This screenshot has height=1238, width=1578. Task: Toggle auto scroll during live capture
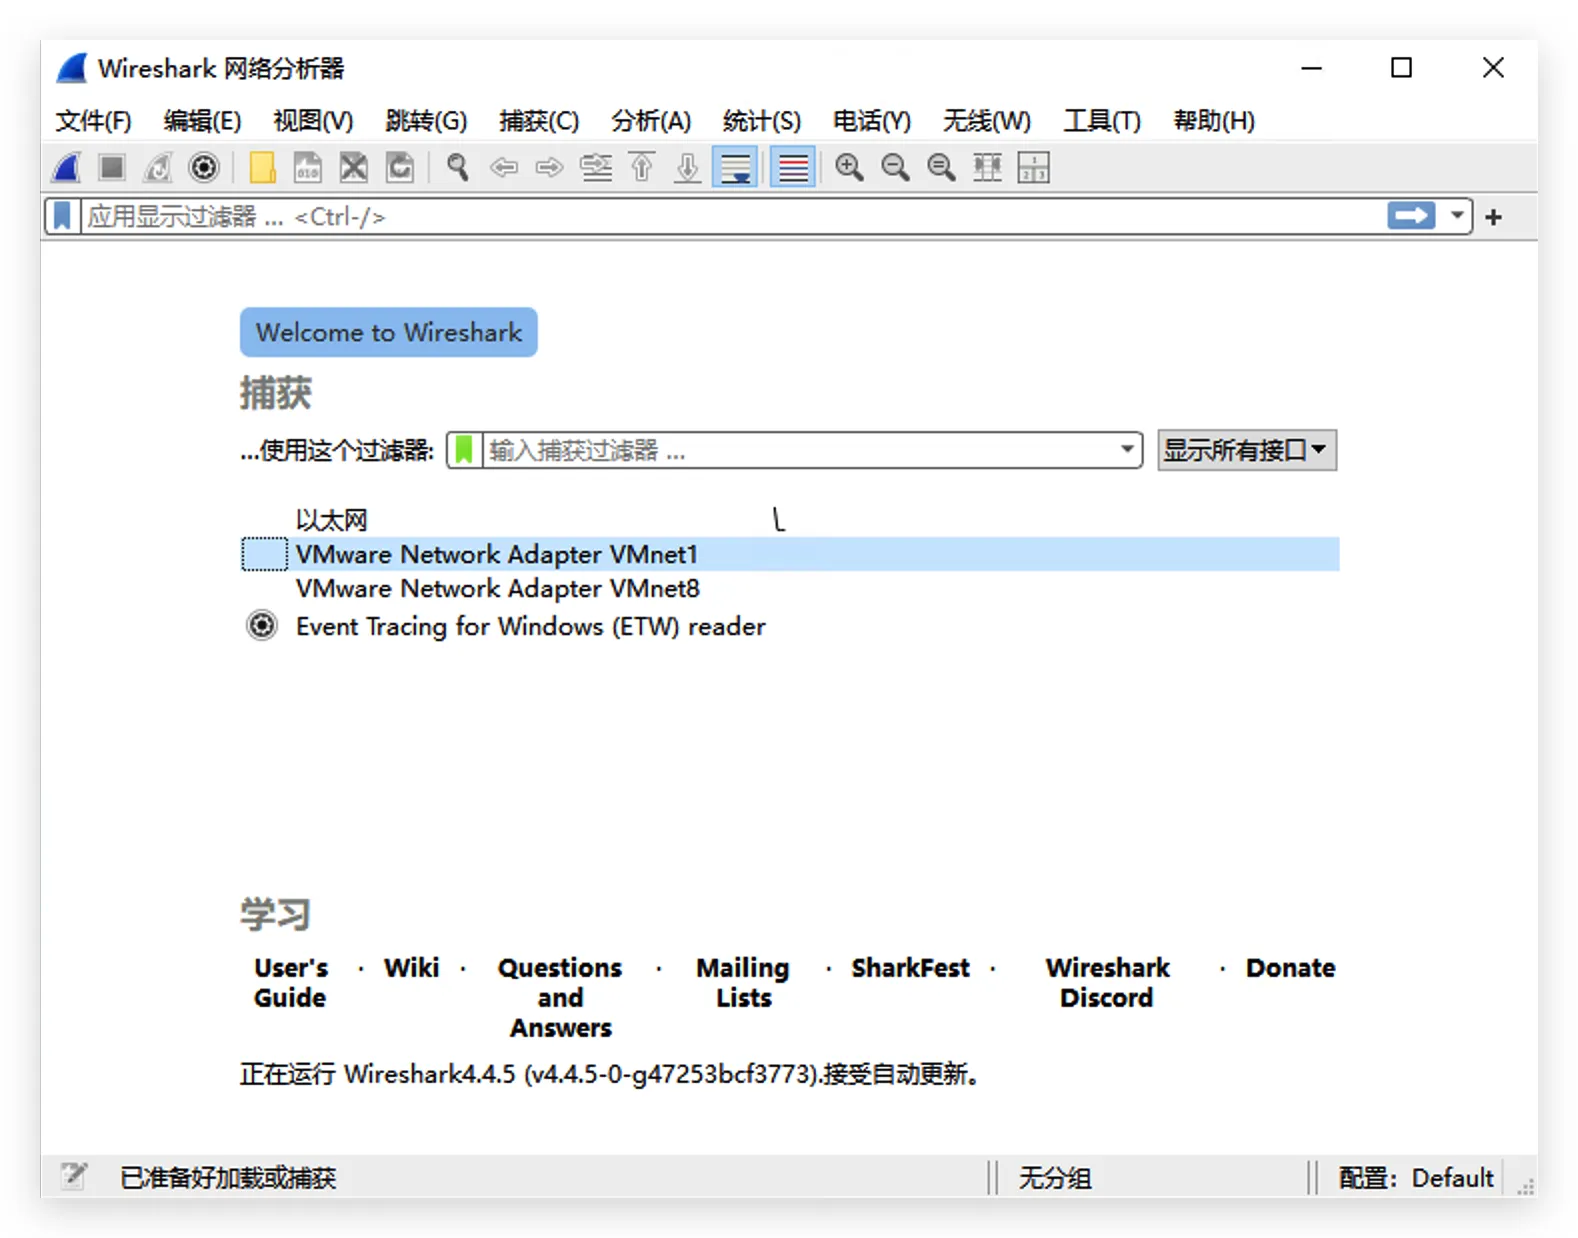coord(735,167)
